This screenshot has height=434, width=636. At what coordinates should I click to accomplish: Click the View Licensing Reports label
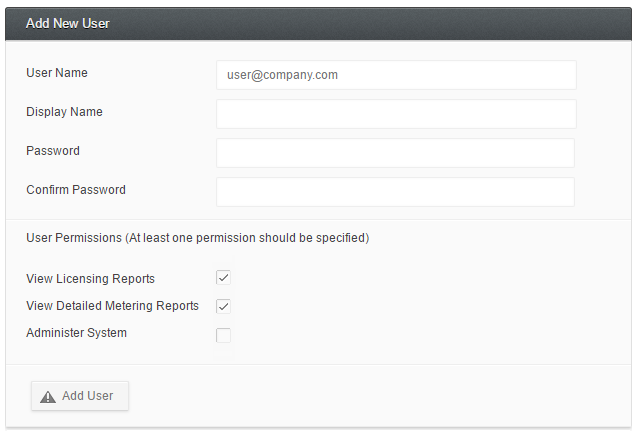pos(90,279)
